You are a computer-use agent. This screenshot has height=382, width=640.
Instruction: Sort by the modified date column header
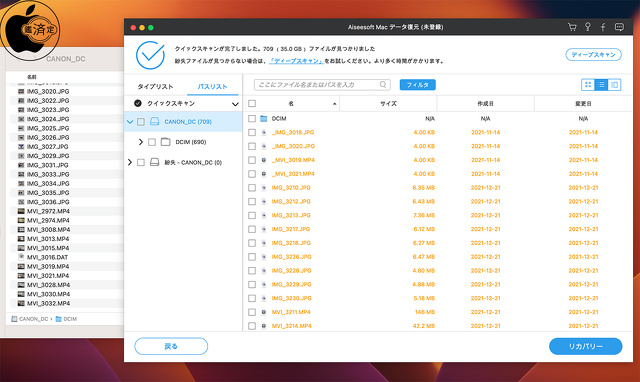click(583, 104)
